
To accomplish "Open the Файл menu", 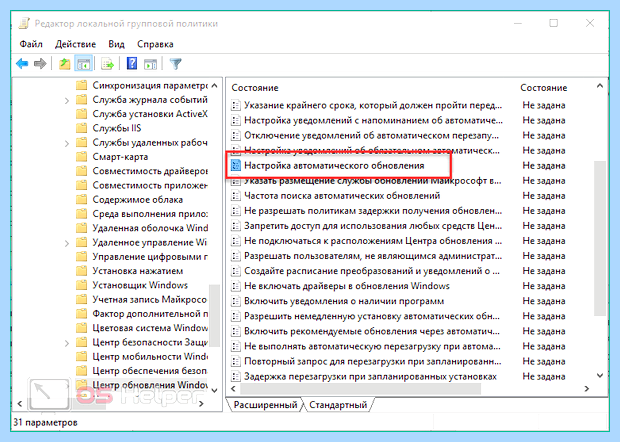I will pyautogui.click(x=31, y=44).
